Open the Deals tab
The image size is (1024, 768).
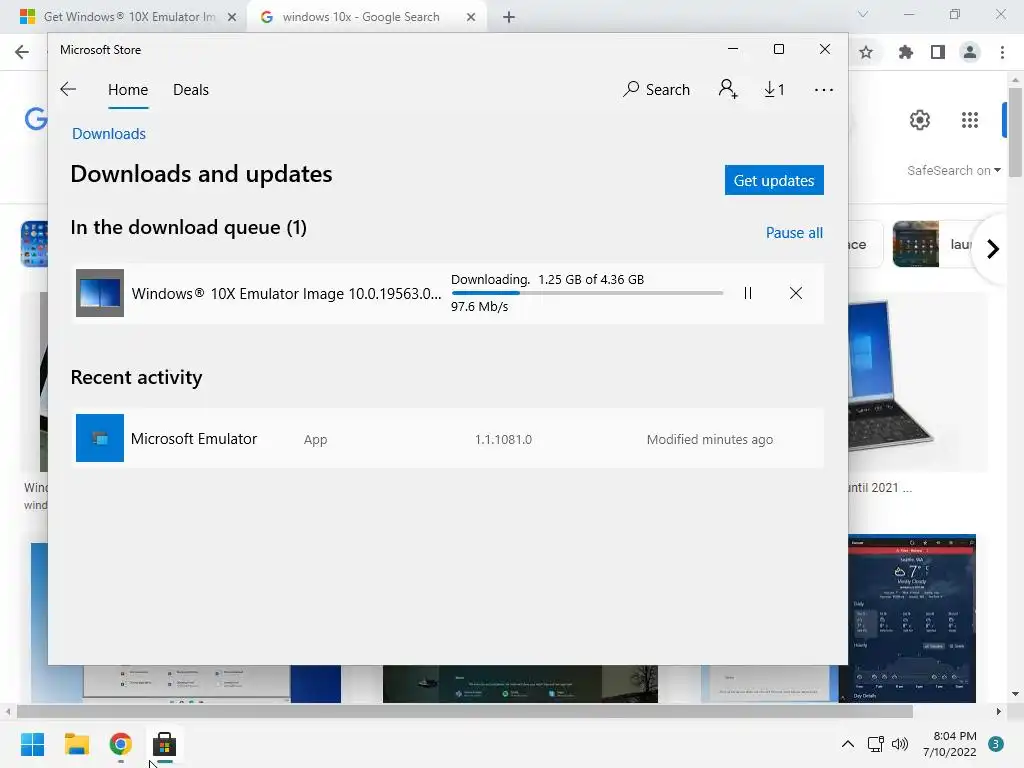point(191,89)
